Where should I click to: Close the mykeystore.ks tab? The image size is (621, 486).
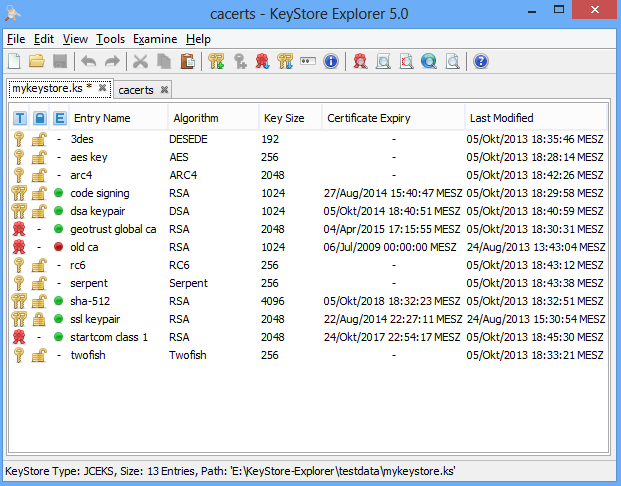pyautogui.click(x=102, y=88)
